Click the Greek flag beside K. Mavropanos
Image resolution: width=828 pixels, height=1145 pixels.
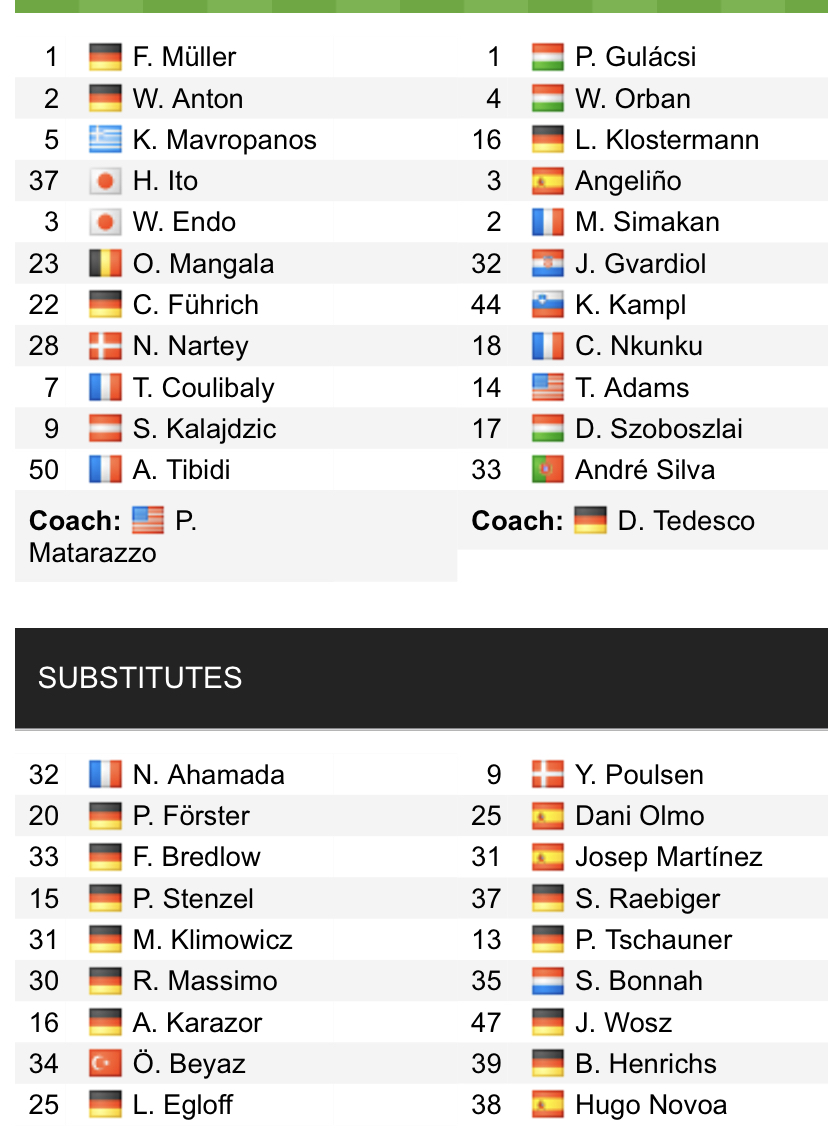(x=105, y=139)
